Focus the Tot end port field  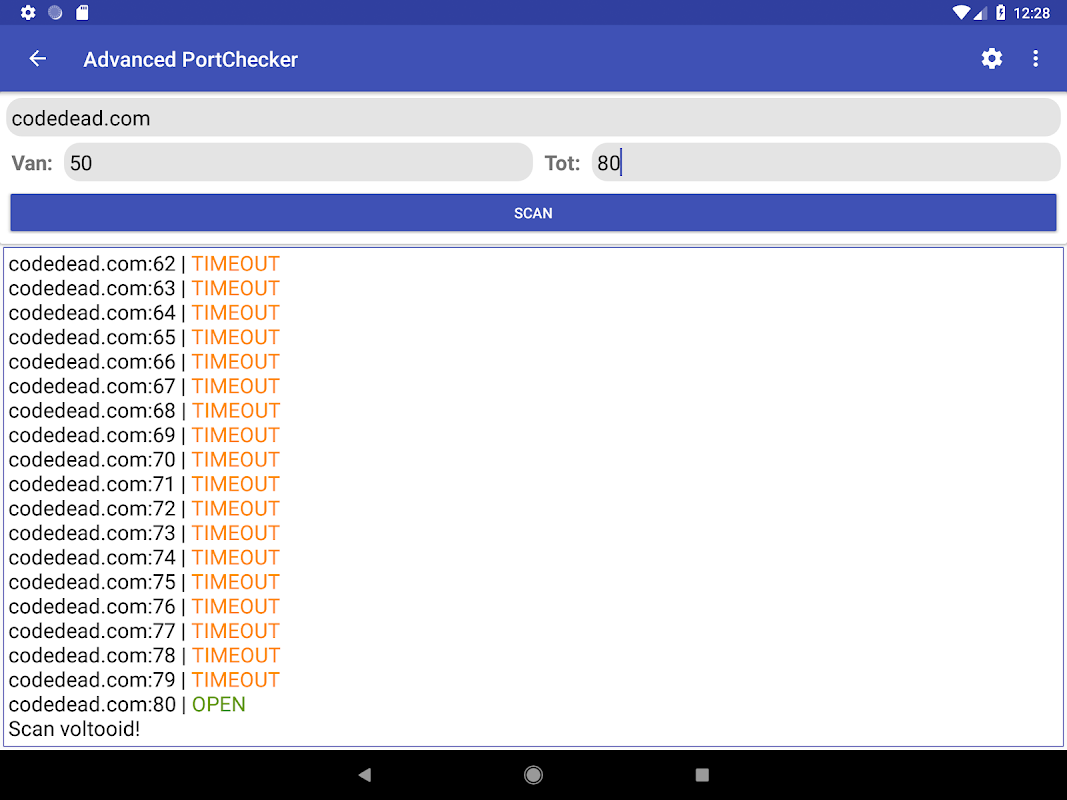coord(826,163)
